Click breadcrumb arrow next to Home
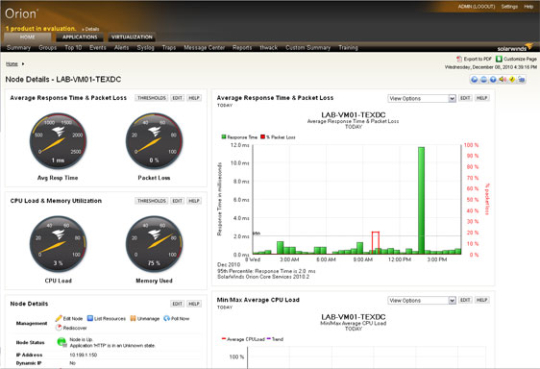This screenshot has width=540, height=369. pos(23,64)
